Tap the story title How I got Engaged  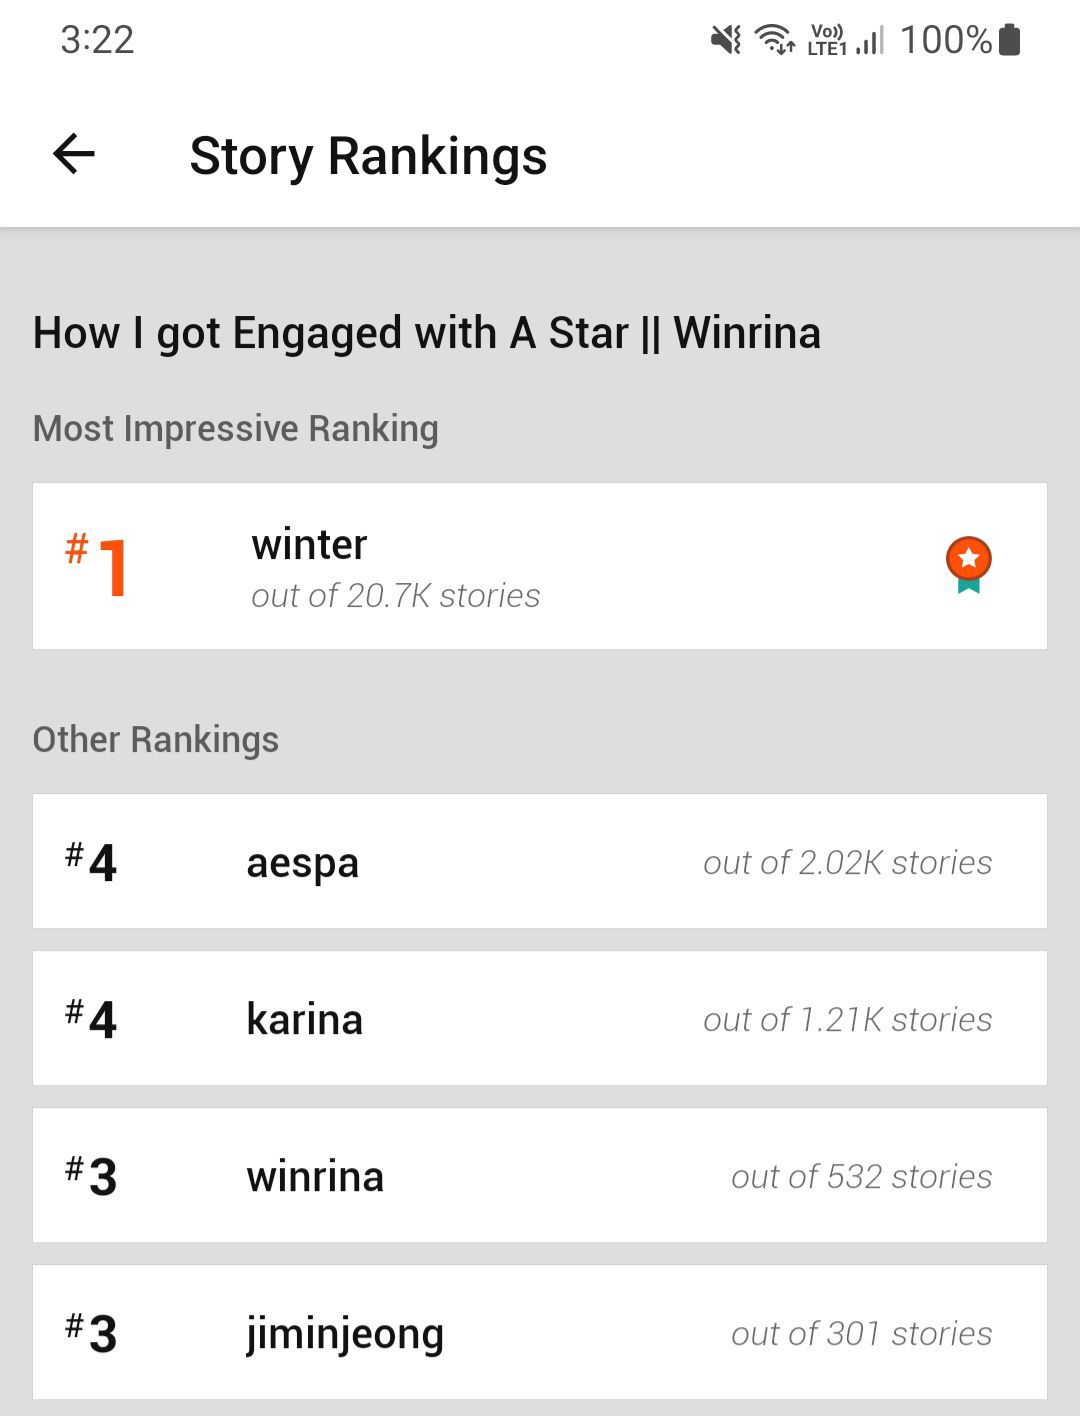pos(427,333)
